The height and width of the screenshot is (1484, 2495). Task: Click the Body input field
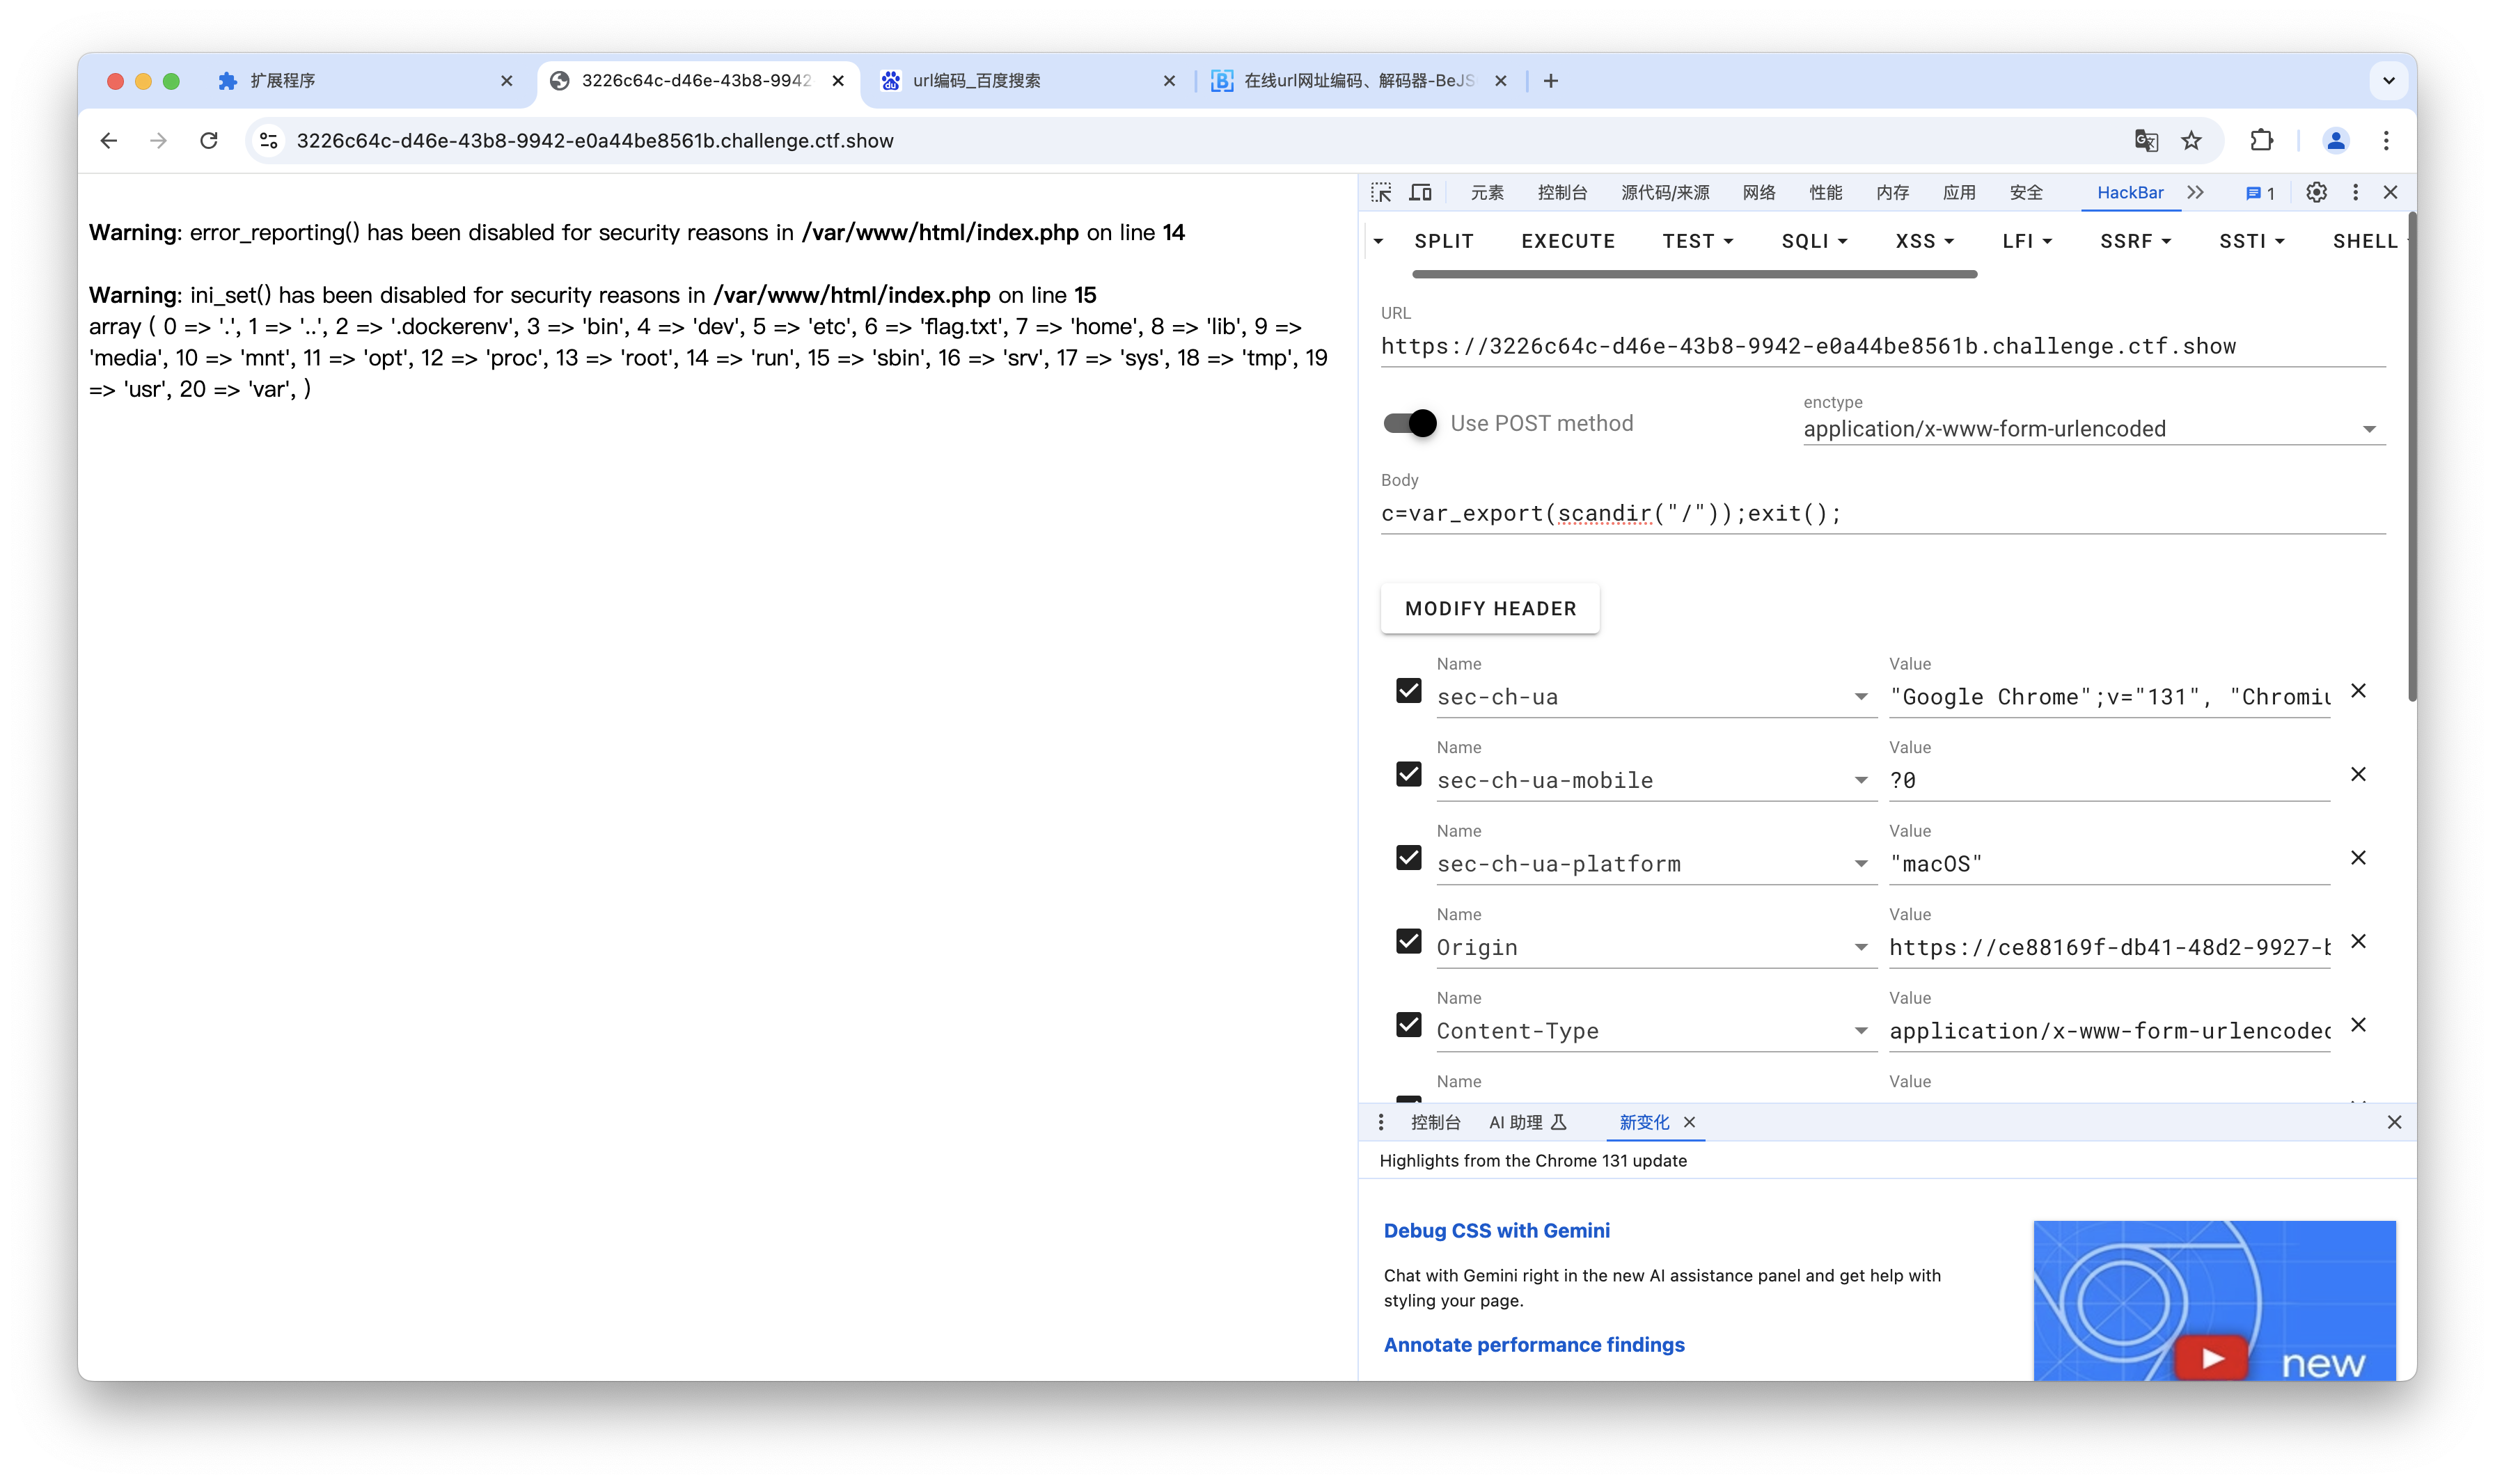coord(1883,514)
